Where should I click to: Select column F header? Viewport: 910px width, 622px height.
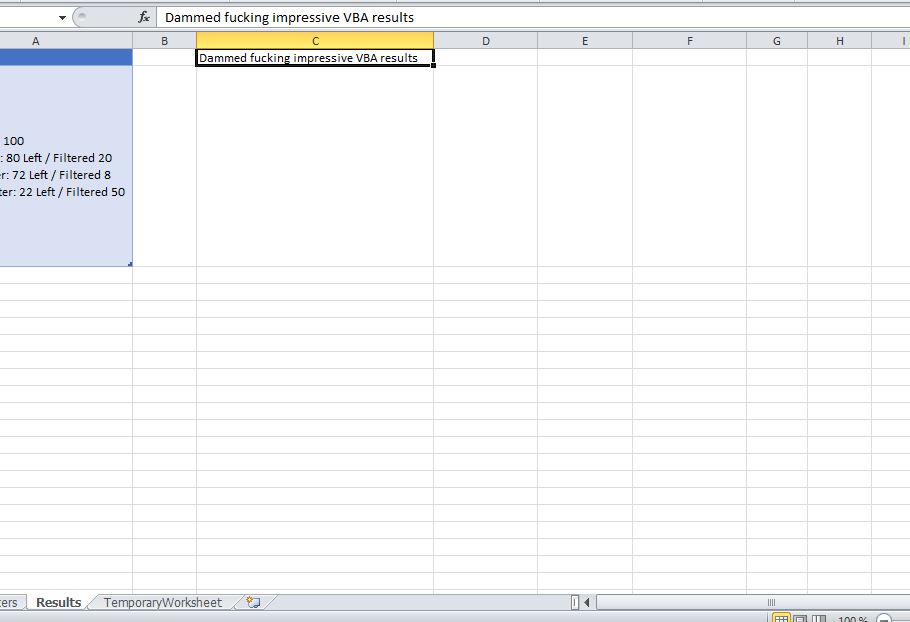689,41
